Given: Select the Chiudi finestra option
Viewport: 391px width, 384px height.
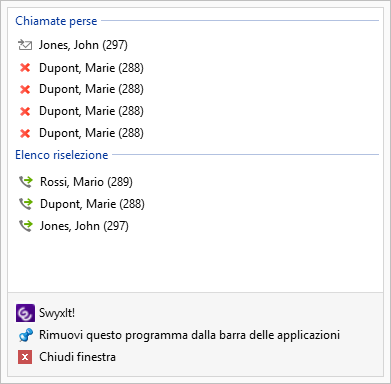Looking at the screenshot, I should [x=77, y=357].
